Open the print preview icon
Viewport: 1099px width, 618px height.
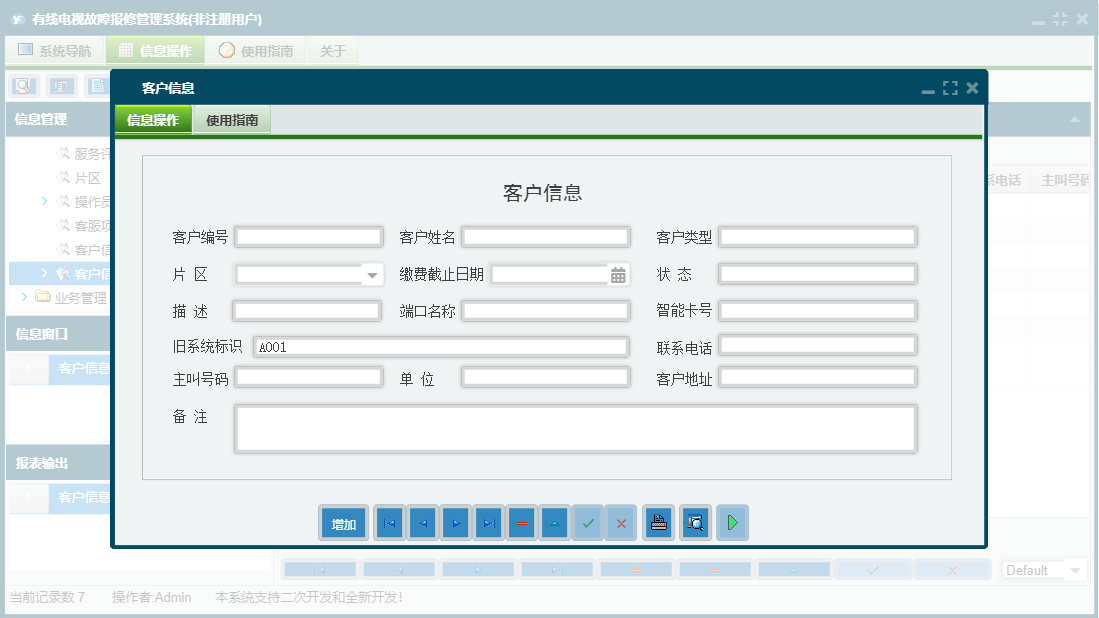695,522
